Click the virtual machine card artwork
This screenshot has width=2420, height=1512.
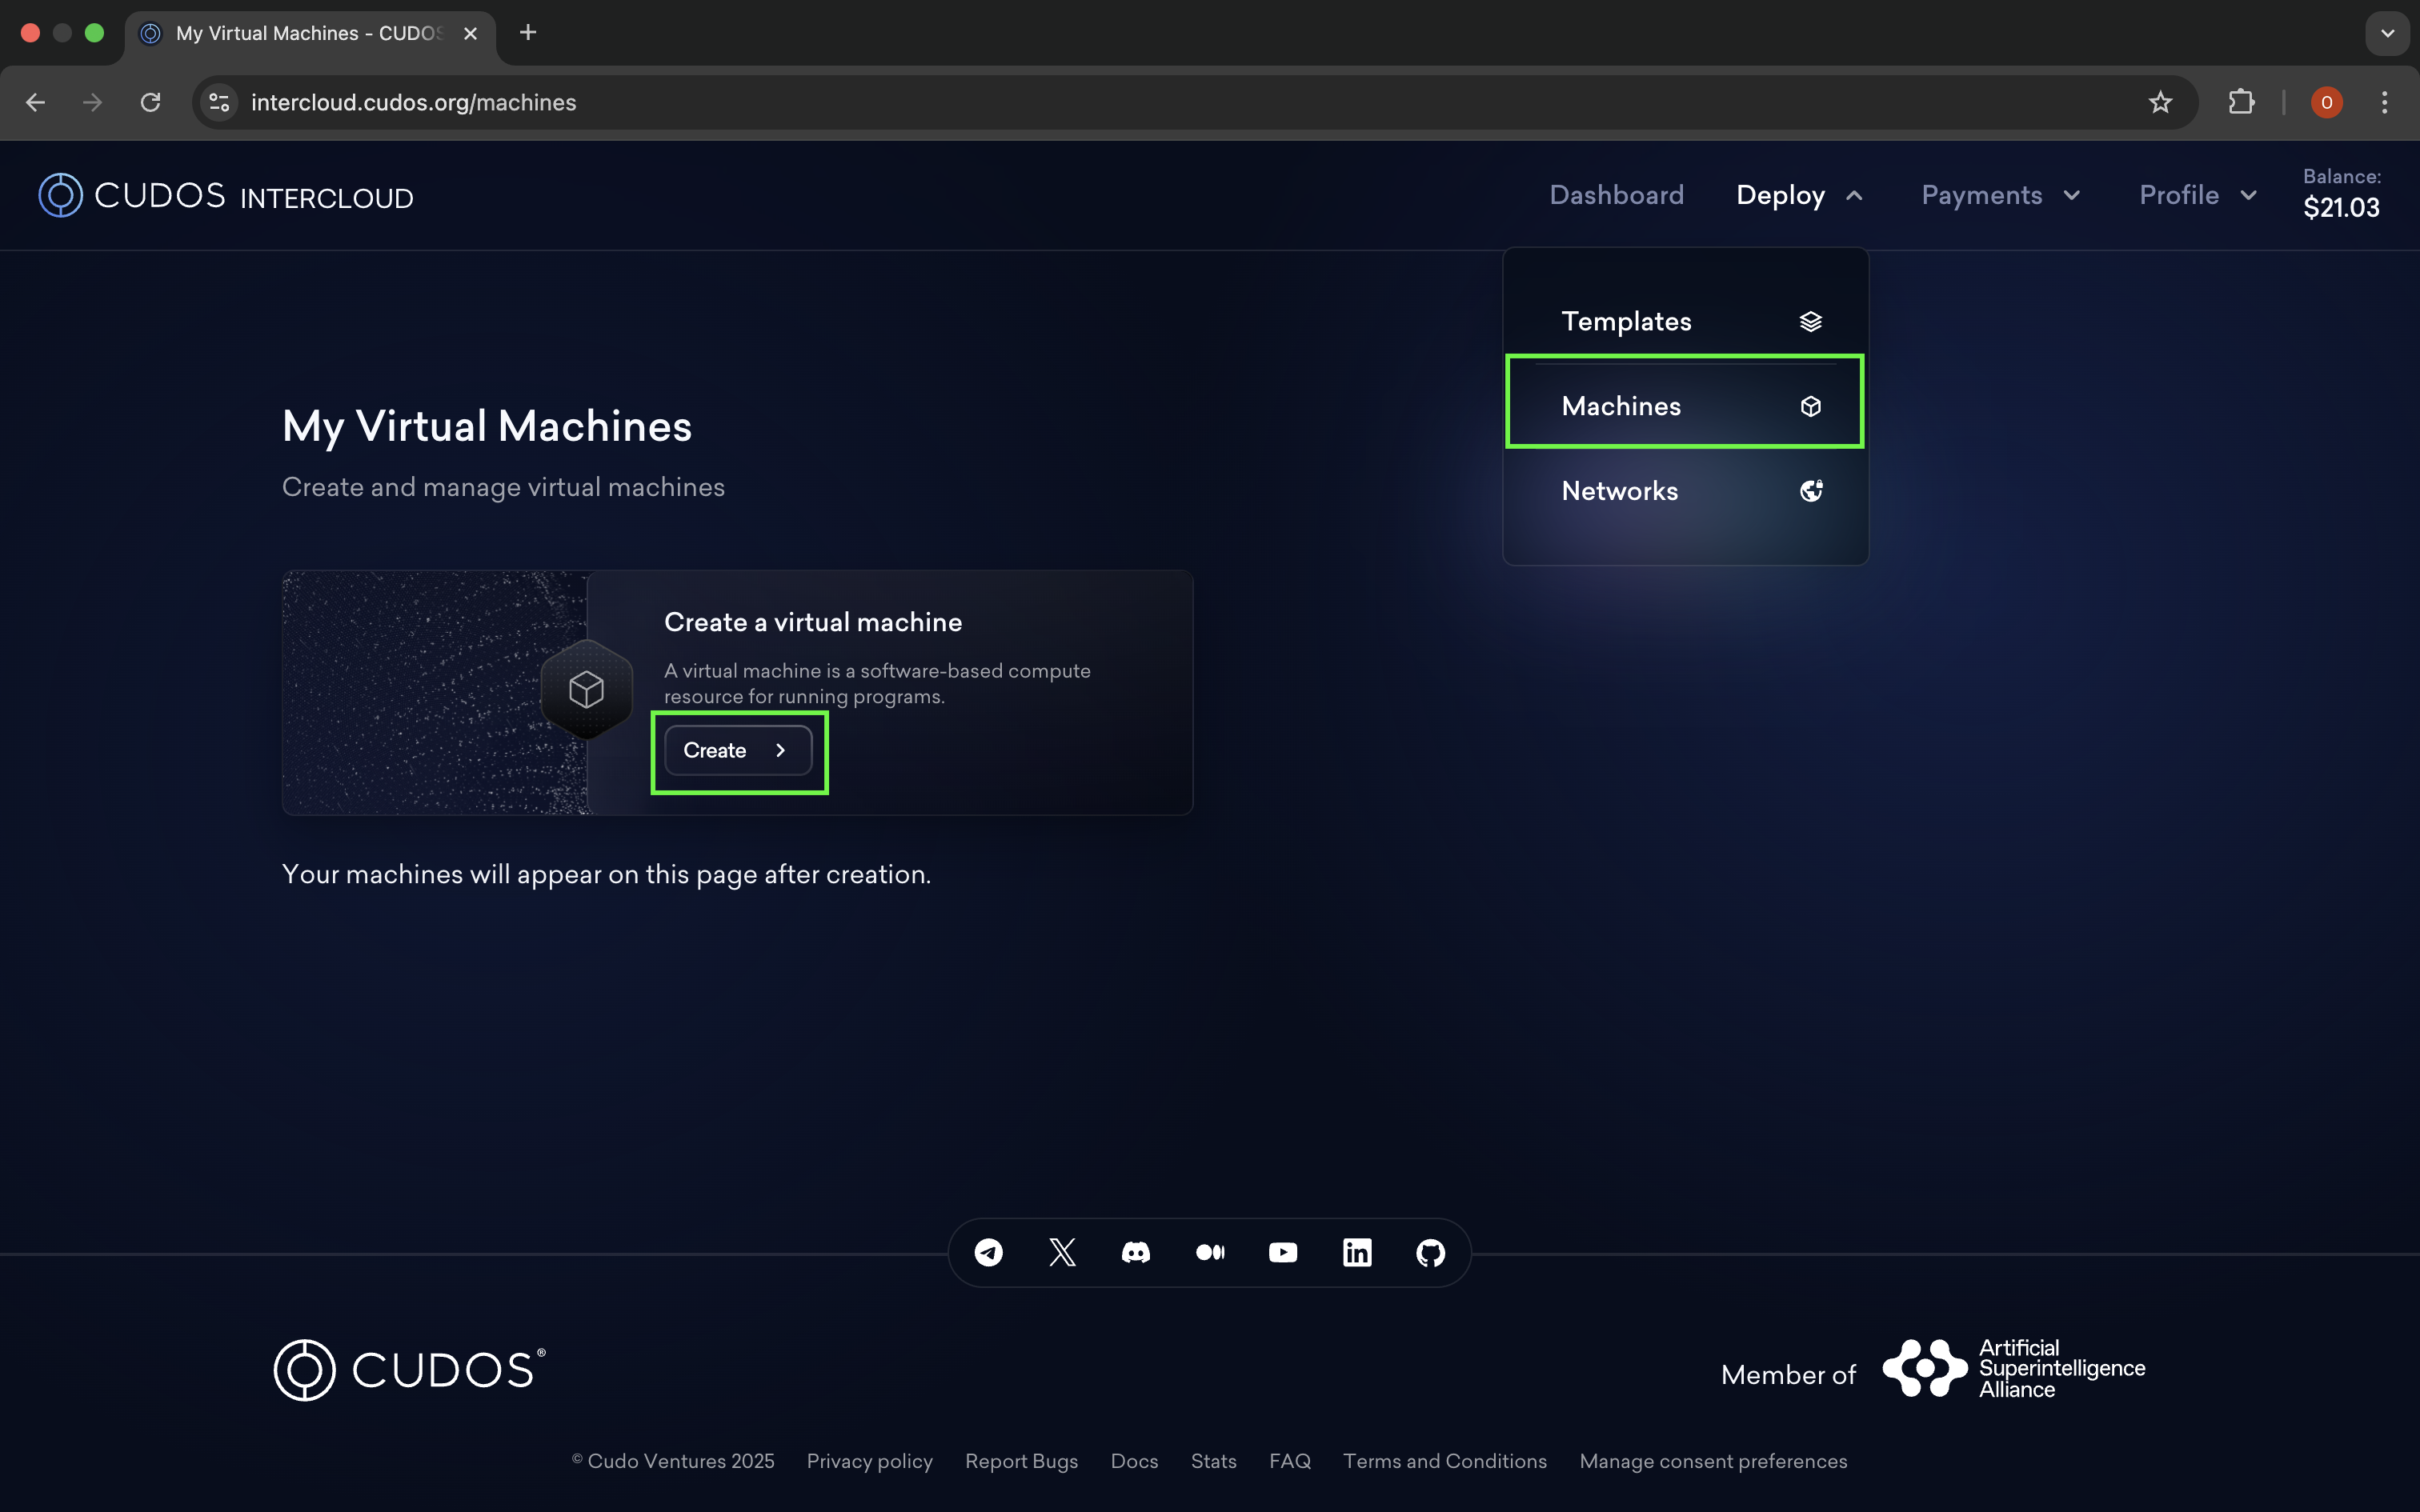(435, 692)
